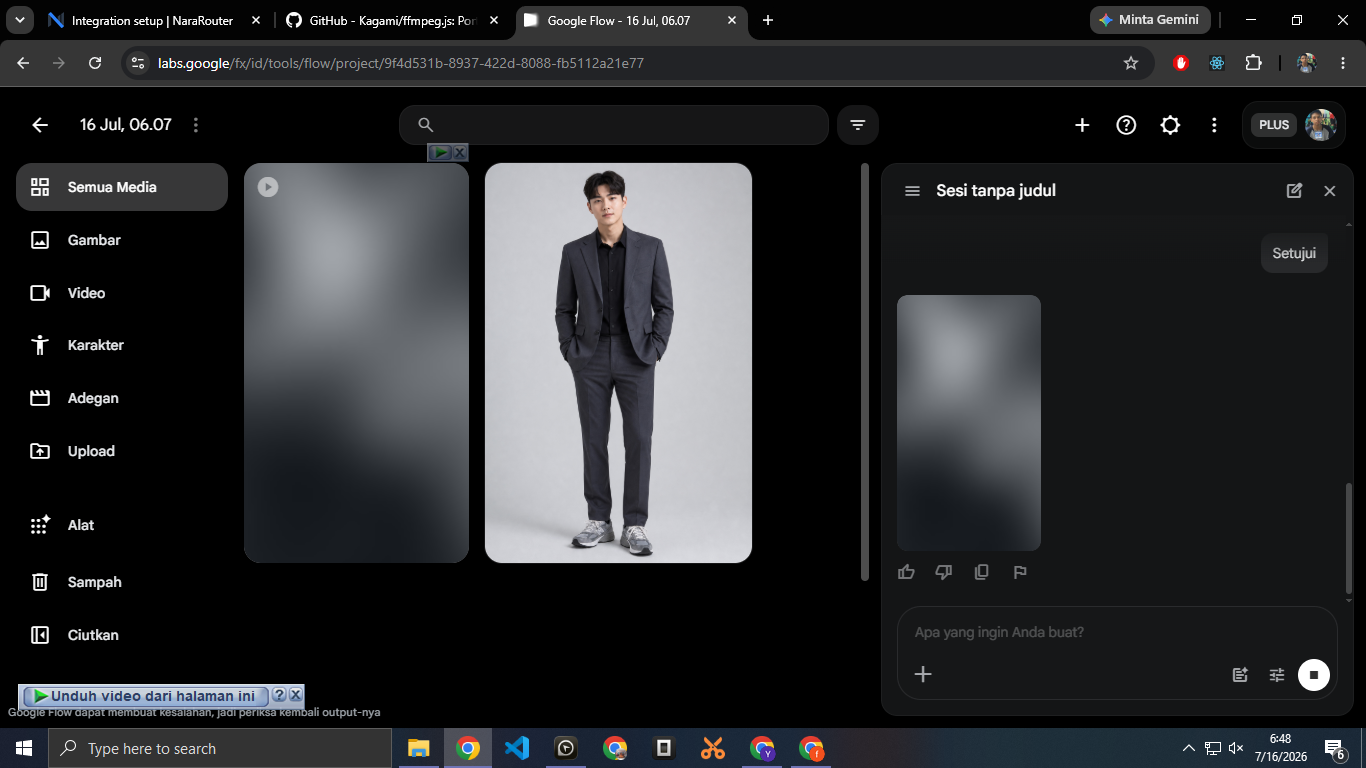This screenshot has height=768, width=1366.
Task: Click the PLUS account badge
Action: click(1274, 125)
